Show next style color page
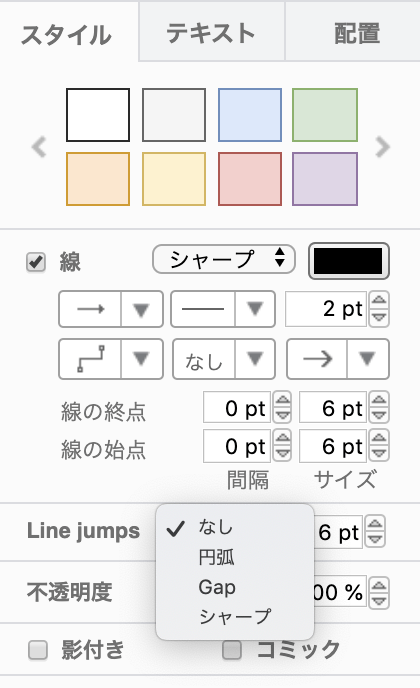 click(x=382, y=147)
